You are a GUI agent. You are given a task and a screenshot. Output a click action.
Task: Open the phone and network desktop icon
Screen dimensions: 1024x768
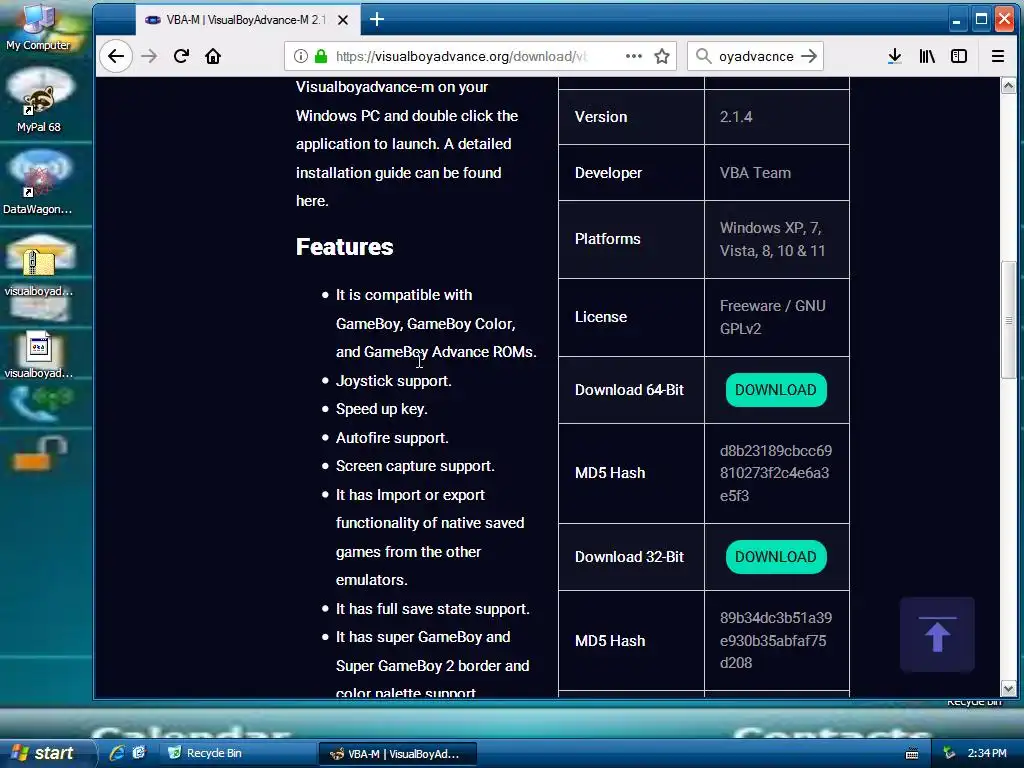40,403
